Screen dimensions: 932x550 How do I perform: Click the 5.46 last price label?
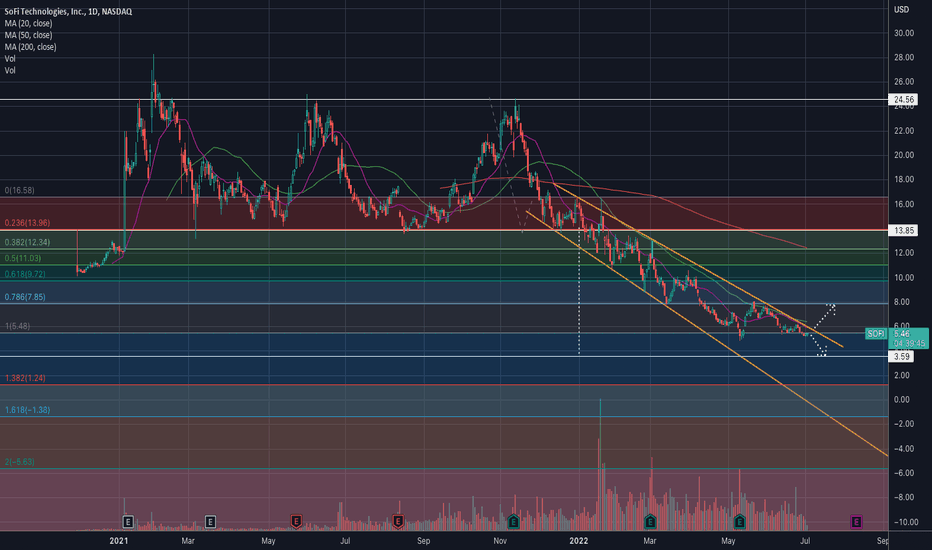coord(902,334)
